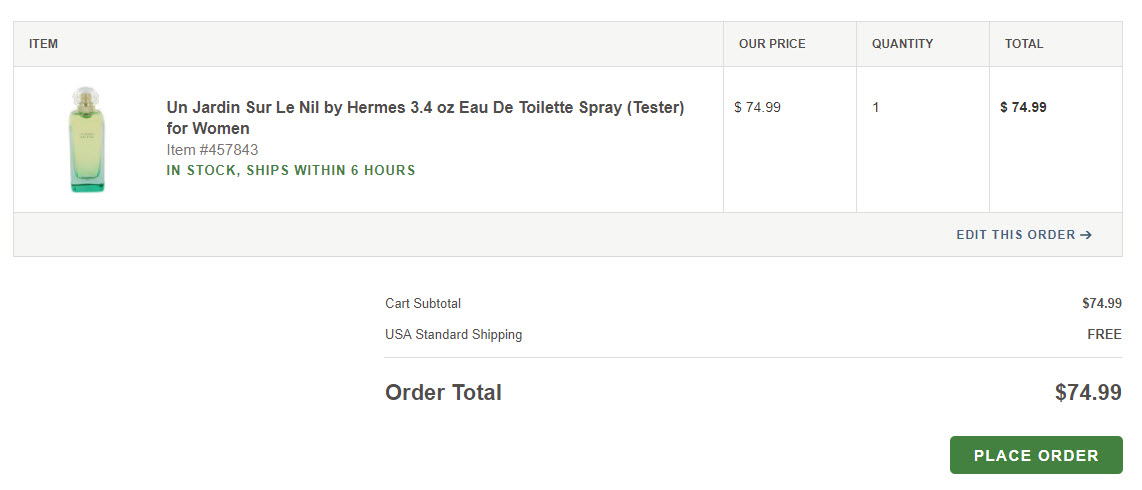Open the Un Jardin Sur Le Nil product title

click(425, 118)
